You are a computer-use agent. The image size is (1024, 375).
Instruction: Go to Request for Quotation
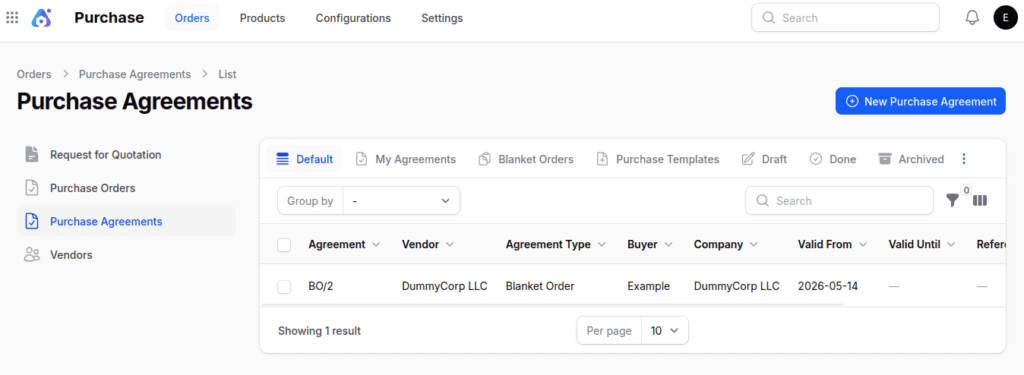coord(126,155)
